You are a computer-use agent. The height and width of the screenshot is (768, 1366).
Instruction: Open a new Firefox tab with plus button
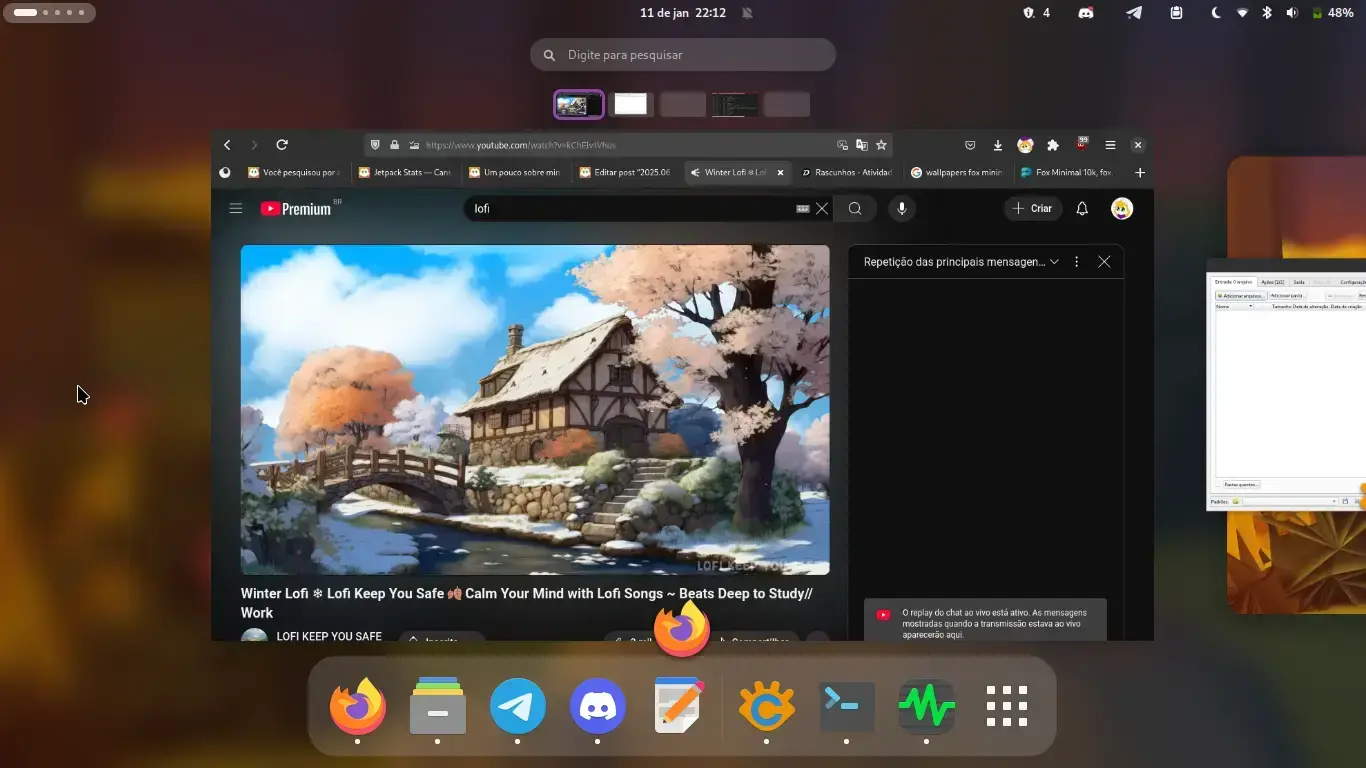(1139, 172)
